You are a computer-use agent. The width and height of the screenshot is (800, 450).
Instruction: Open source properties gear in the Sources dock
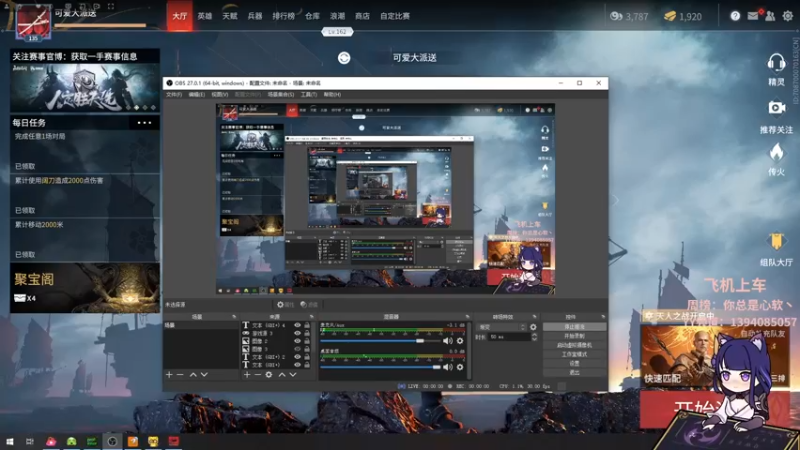pos(269,374)
